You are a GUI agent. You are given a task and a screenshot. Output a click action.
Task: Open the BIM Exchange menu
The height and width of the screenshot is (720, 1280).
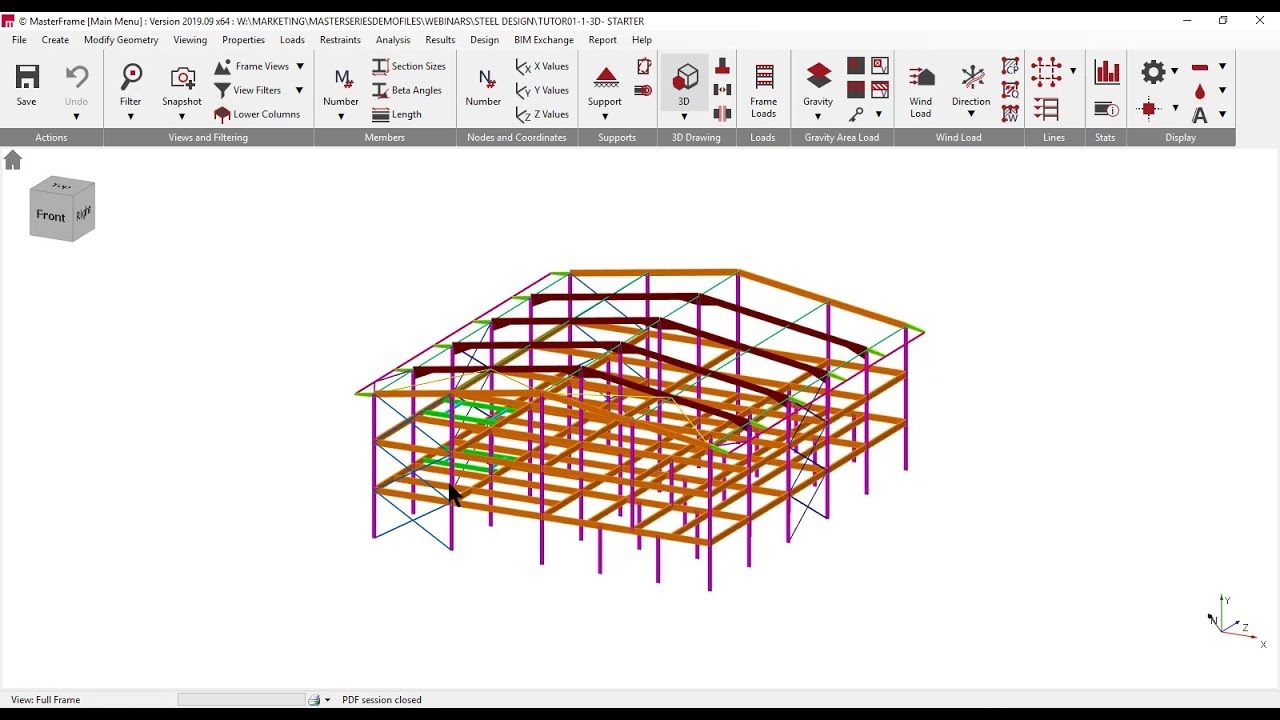(544, 40)
